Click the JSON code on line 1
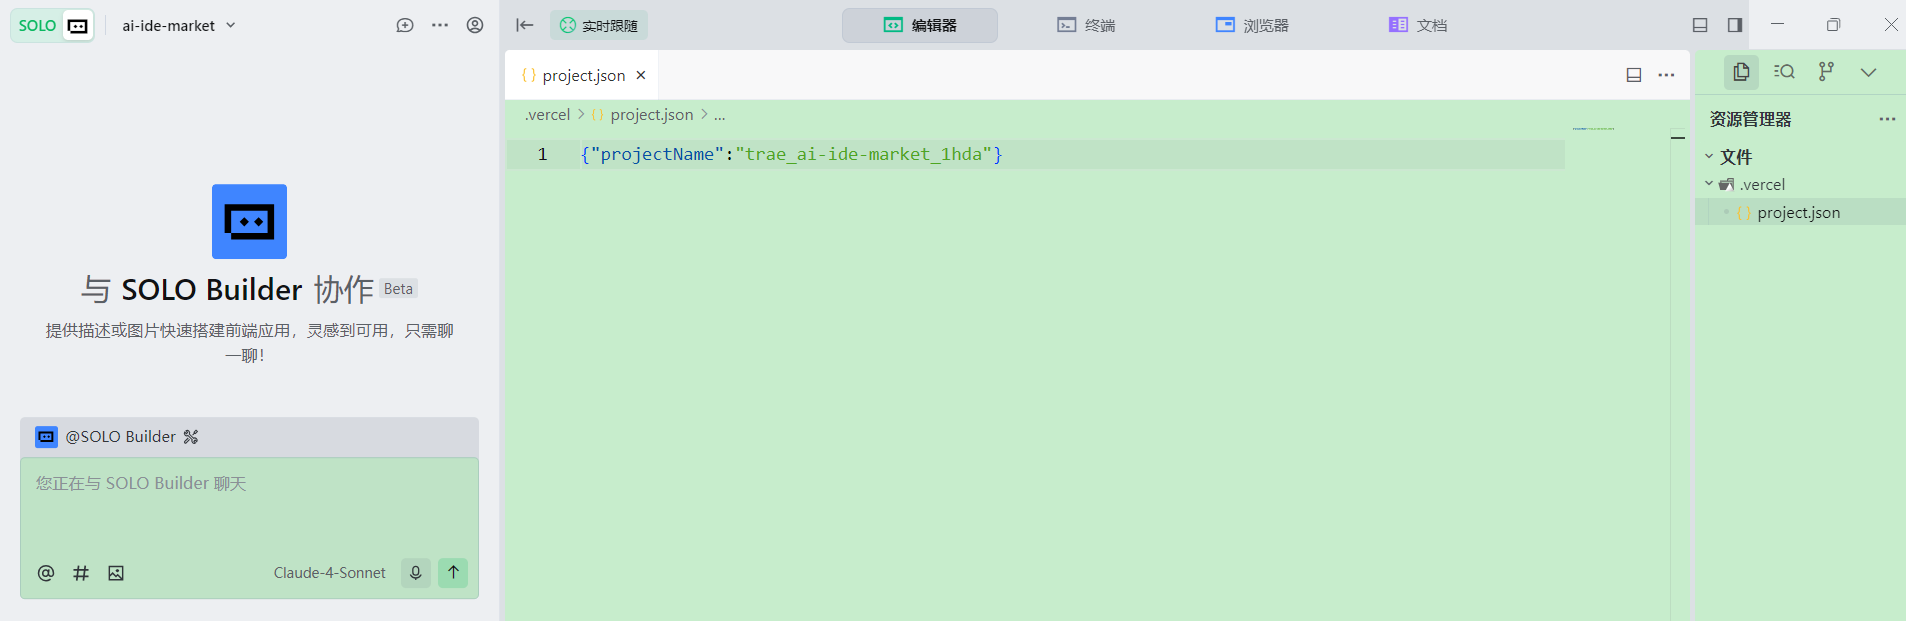 [791, 154]
